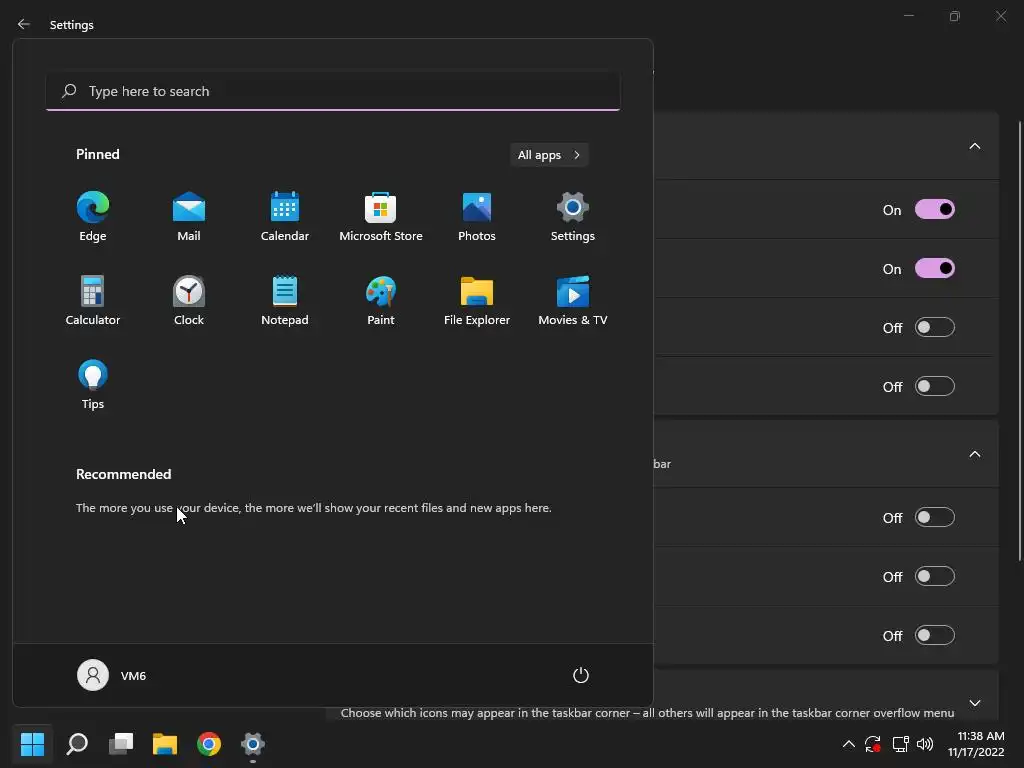The height and width of the screenshot is (768, 1024).
Task: Open Search from the taskbar
Action: click(x=77, y=744)
